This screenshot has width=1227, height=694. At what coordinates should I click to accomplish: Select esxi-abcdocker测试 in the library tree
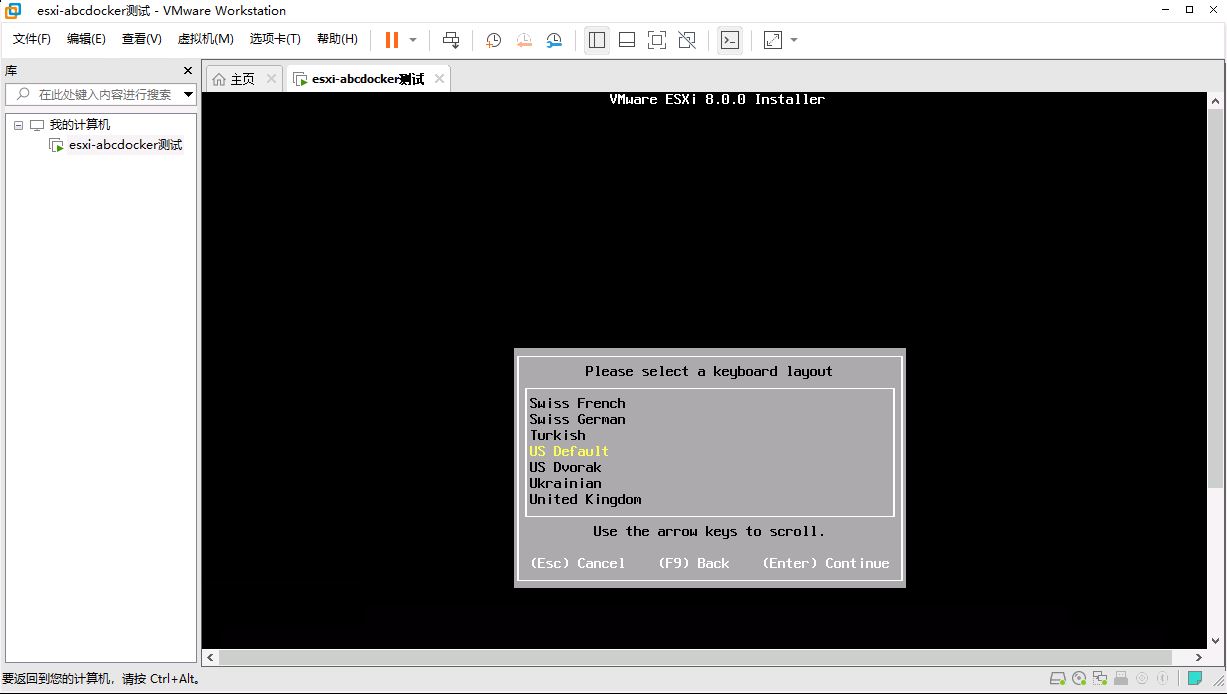125,145
